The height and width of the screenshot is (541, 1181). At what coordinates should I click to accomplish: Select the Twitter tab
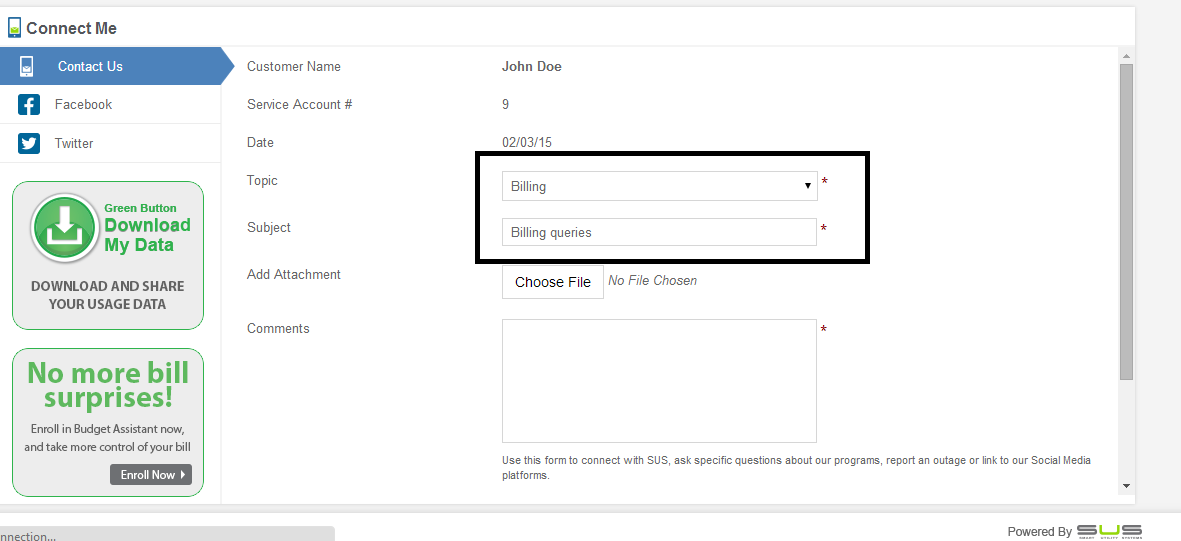tap(74, 143)
